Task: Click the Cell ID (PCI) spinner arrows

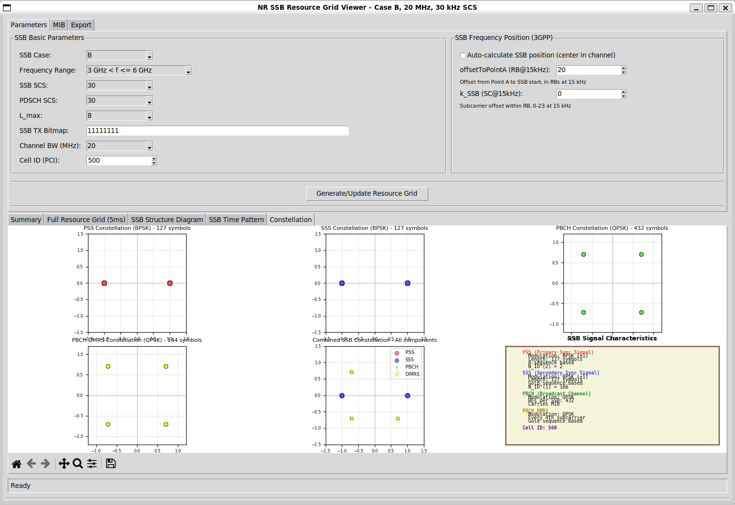Action: click(x=154, y=161)
